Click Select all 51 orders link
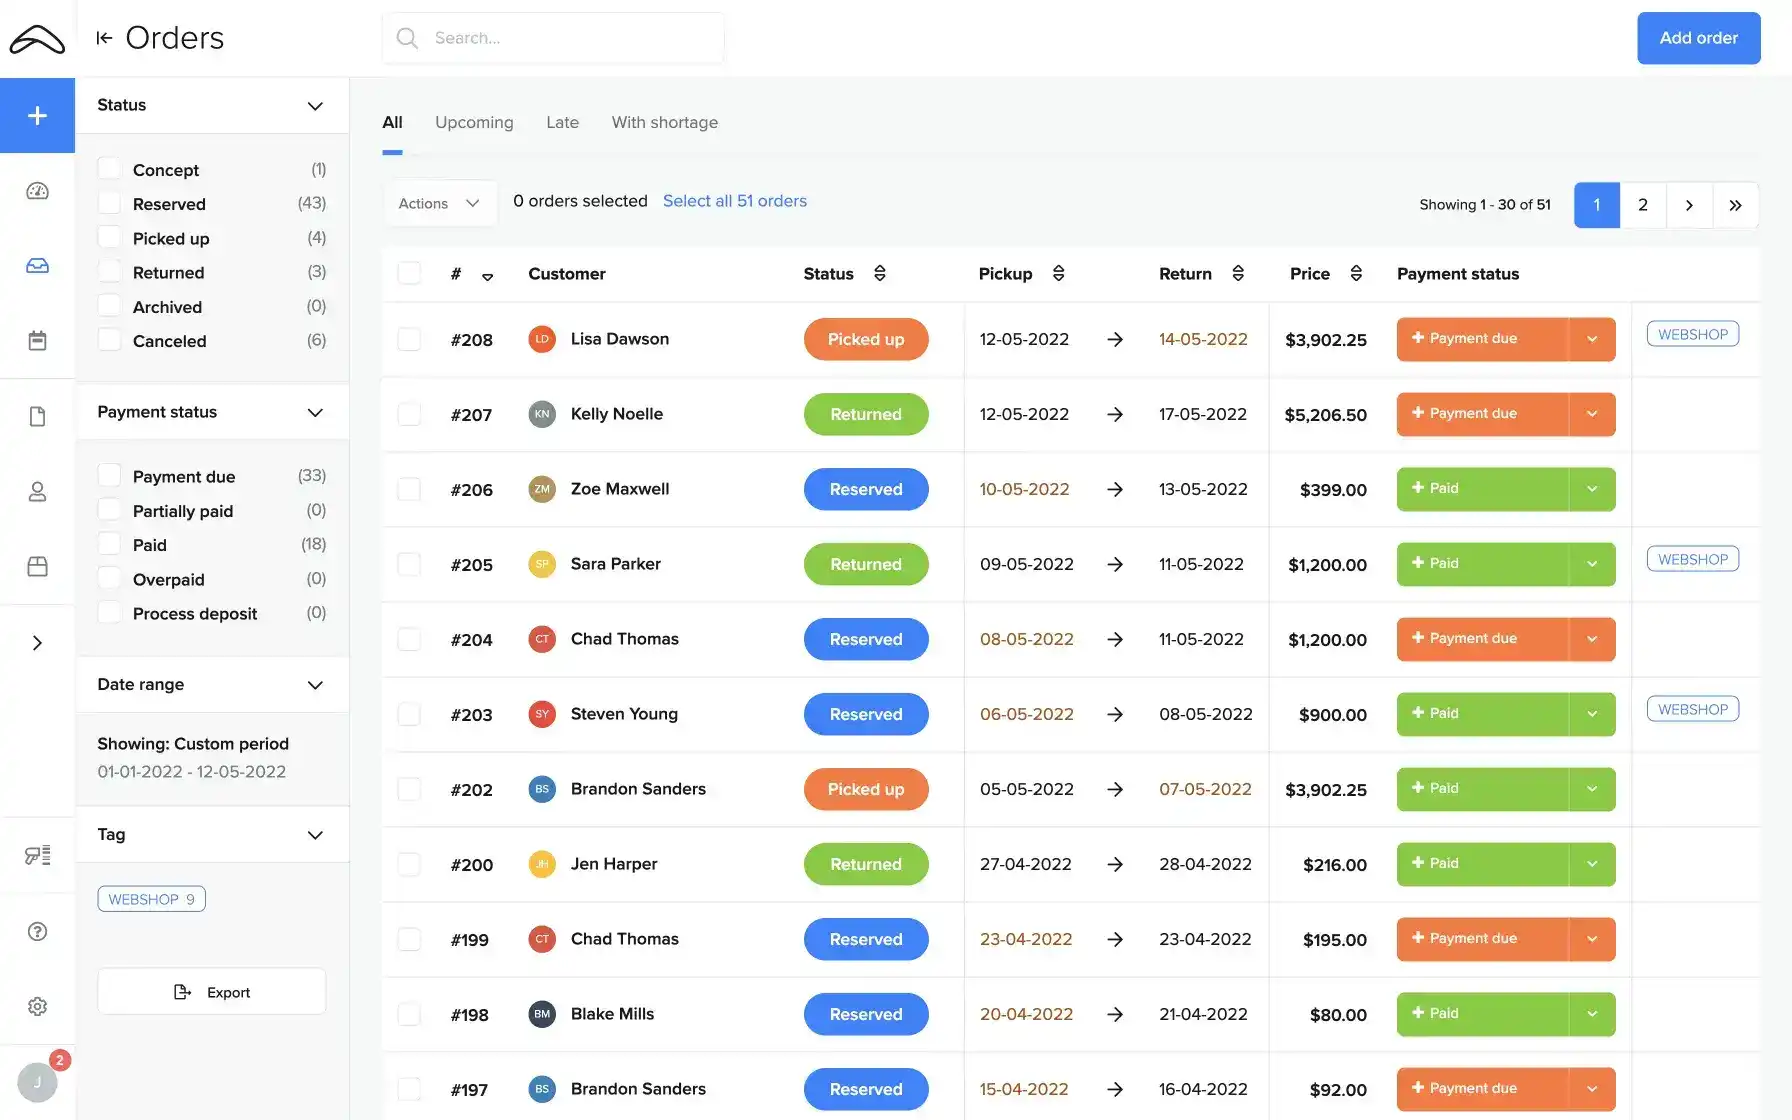This screenshot has height=1120, width=1792. (735, 200)
